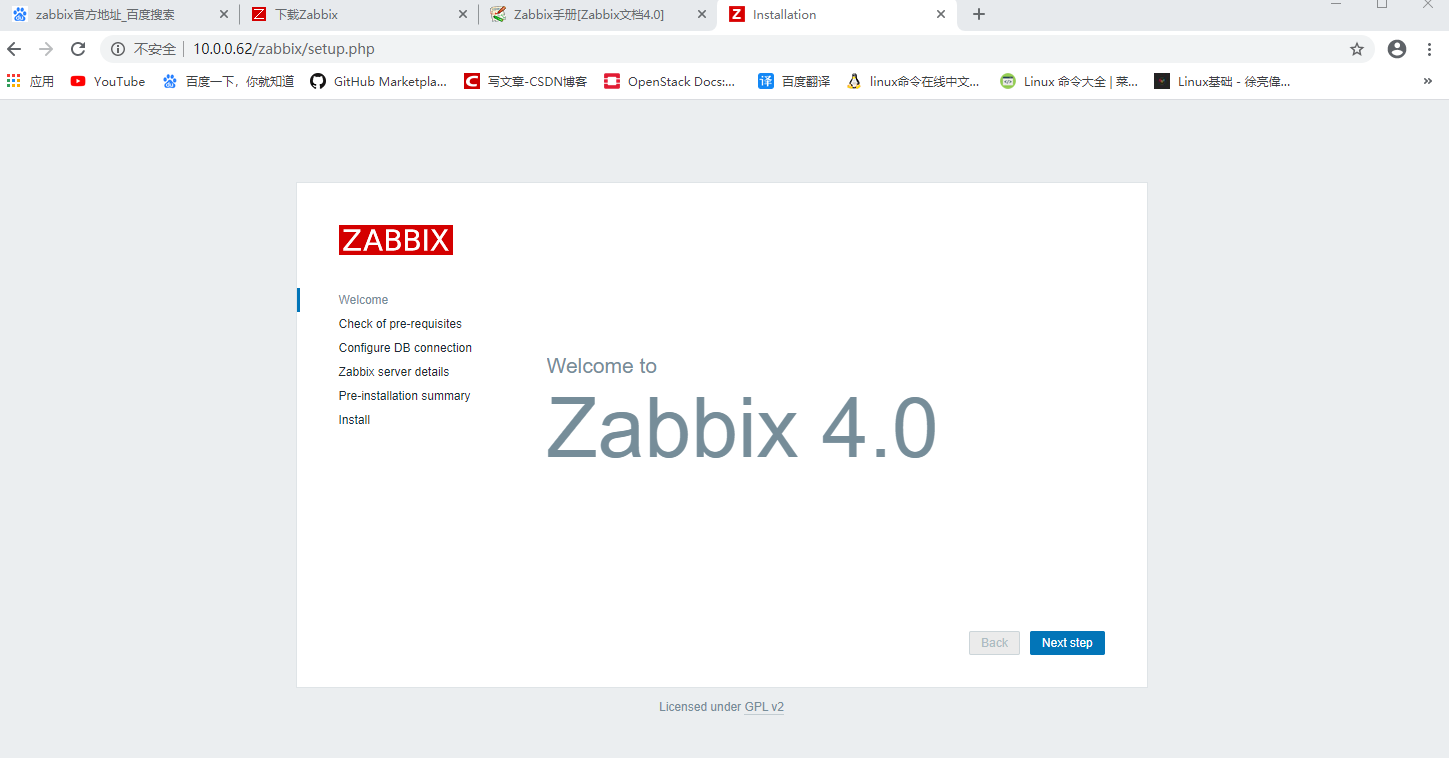The width and height of the screenshot is (1449, 758).
Task: Open the GitHub Marketplace bookmark
Action: click(379, 82)
